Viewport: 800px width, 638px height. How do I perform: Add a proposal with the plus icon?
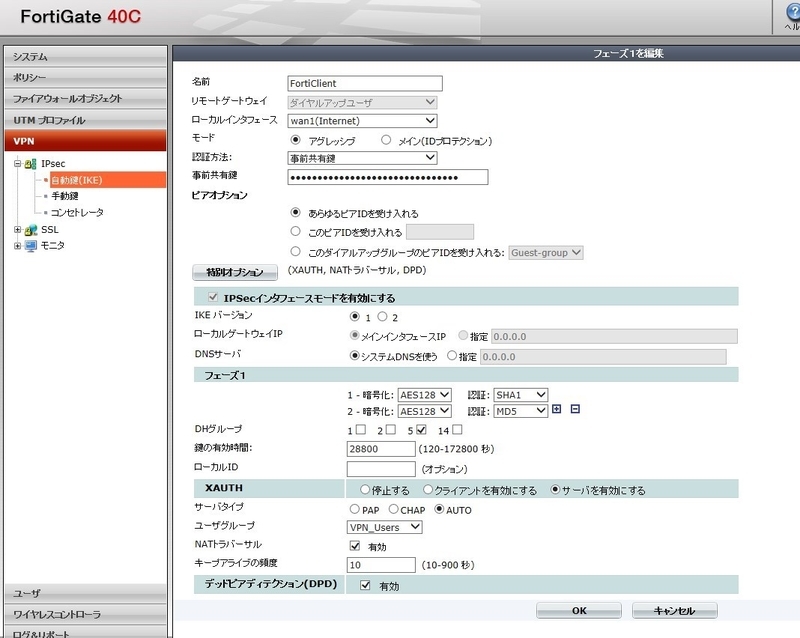pyautogui.click(x=557, y=409)
